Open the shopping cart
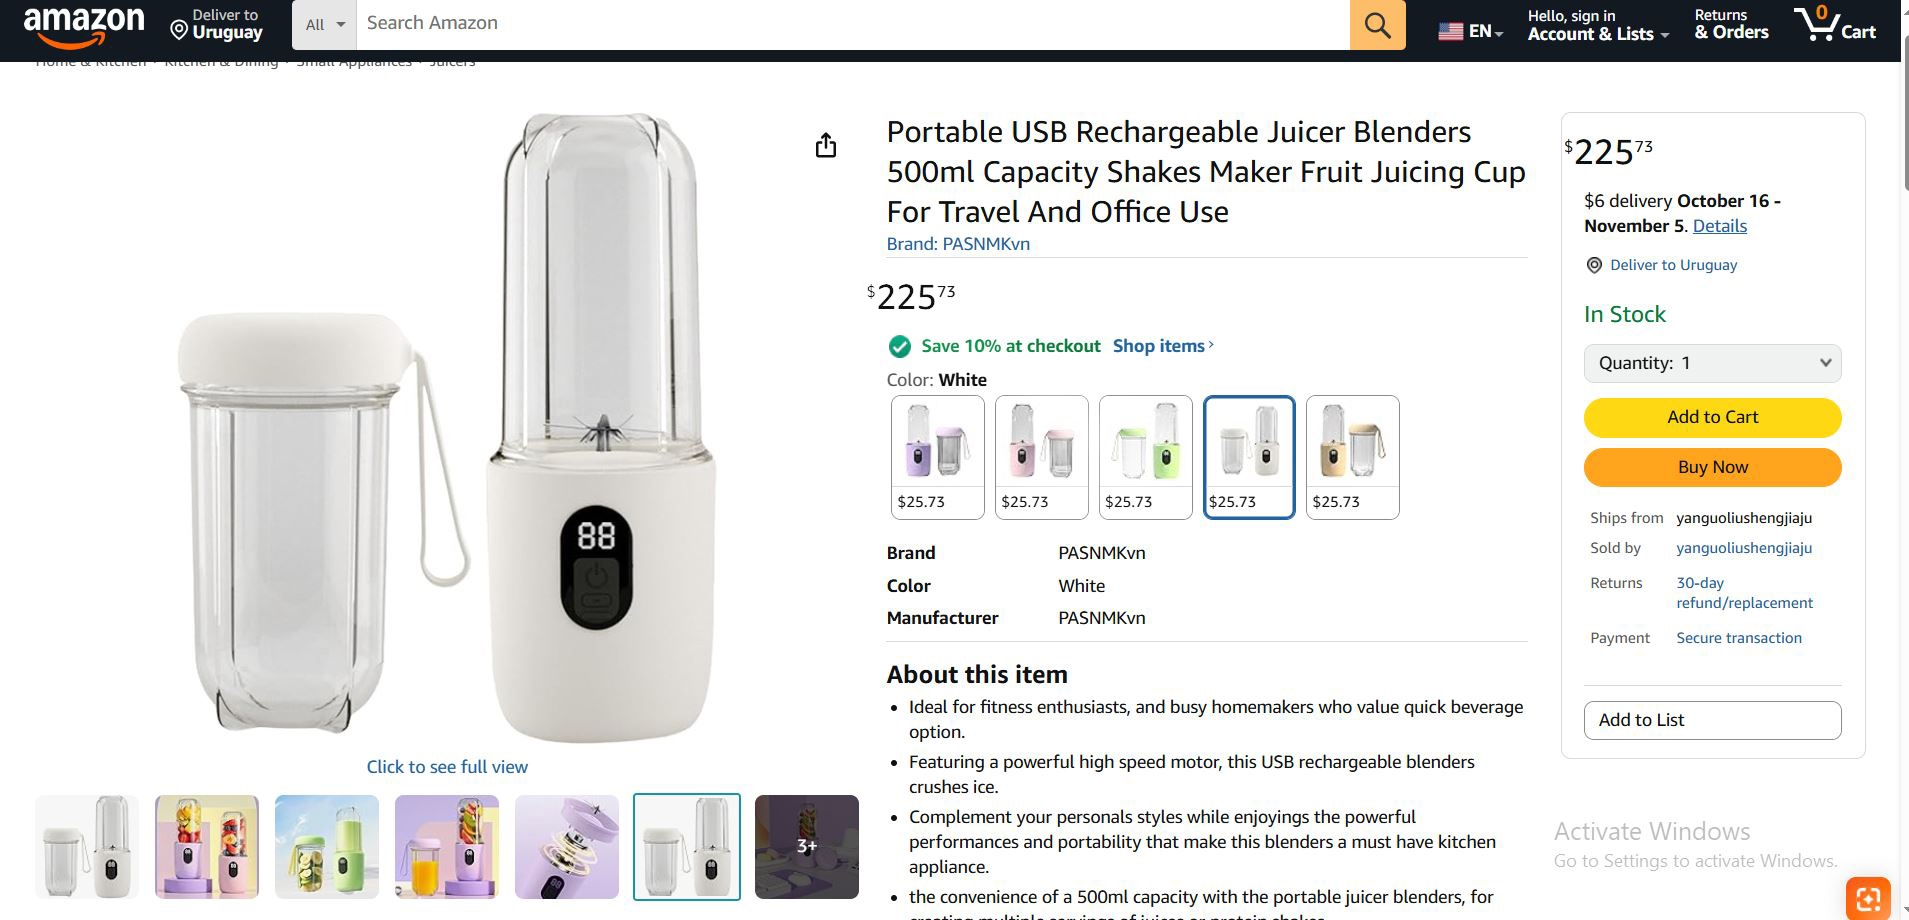Screen dimensions: 1909x920 (x=1835, y=24)
